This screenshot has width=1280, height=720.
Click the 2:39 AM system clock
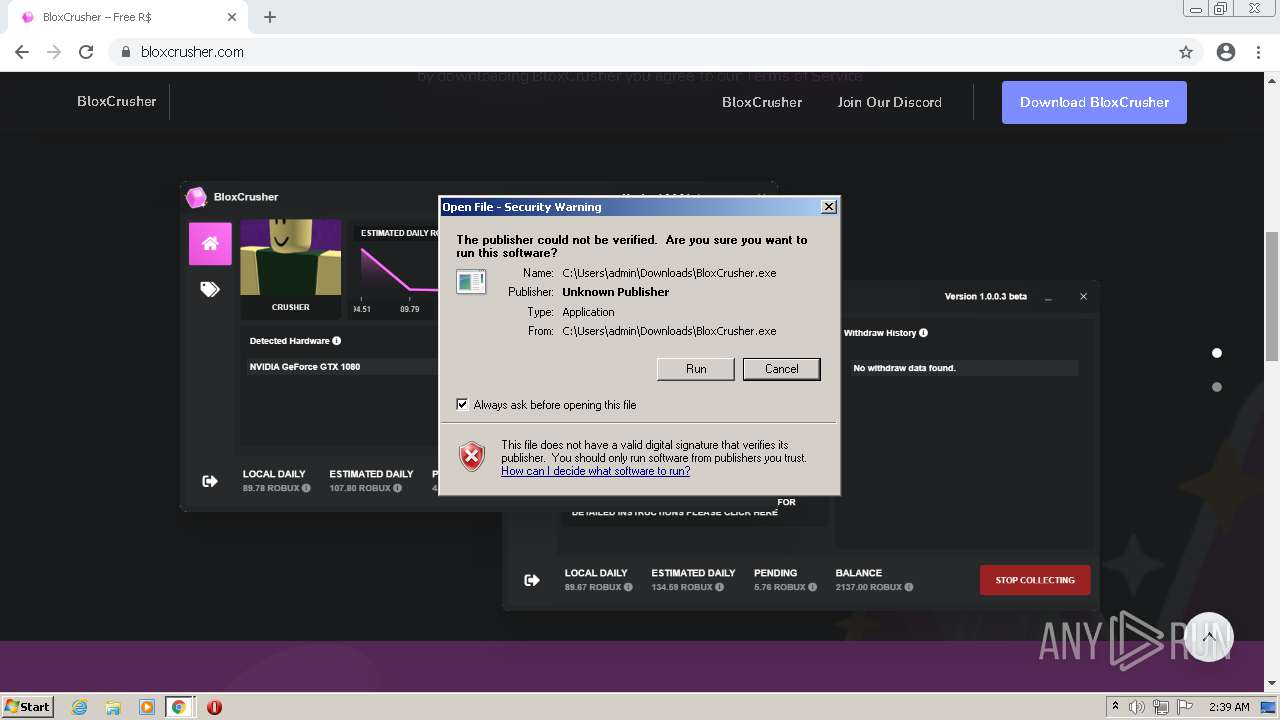coord(1229,707)
